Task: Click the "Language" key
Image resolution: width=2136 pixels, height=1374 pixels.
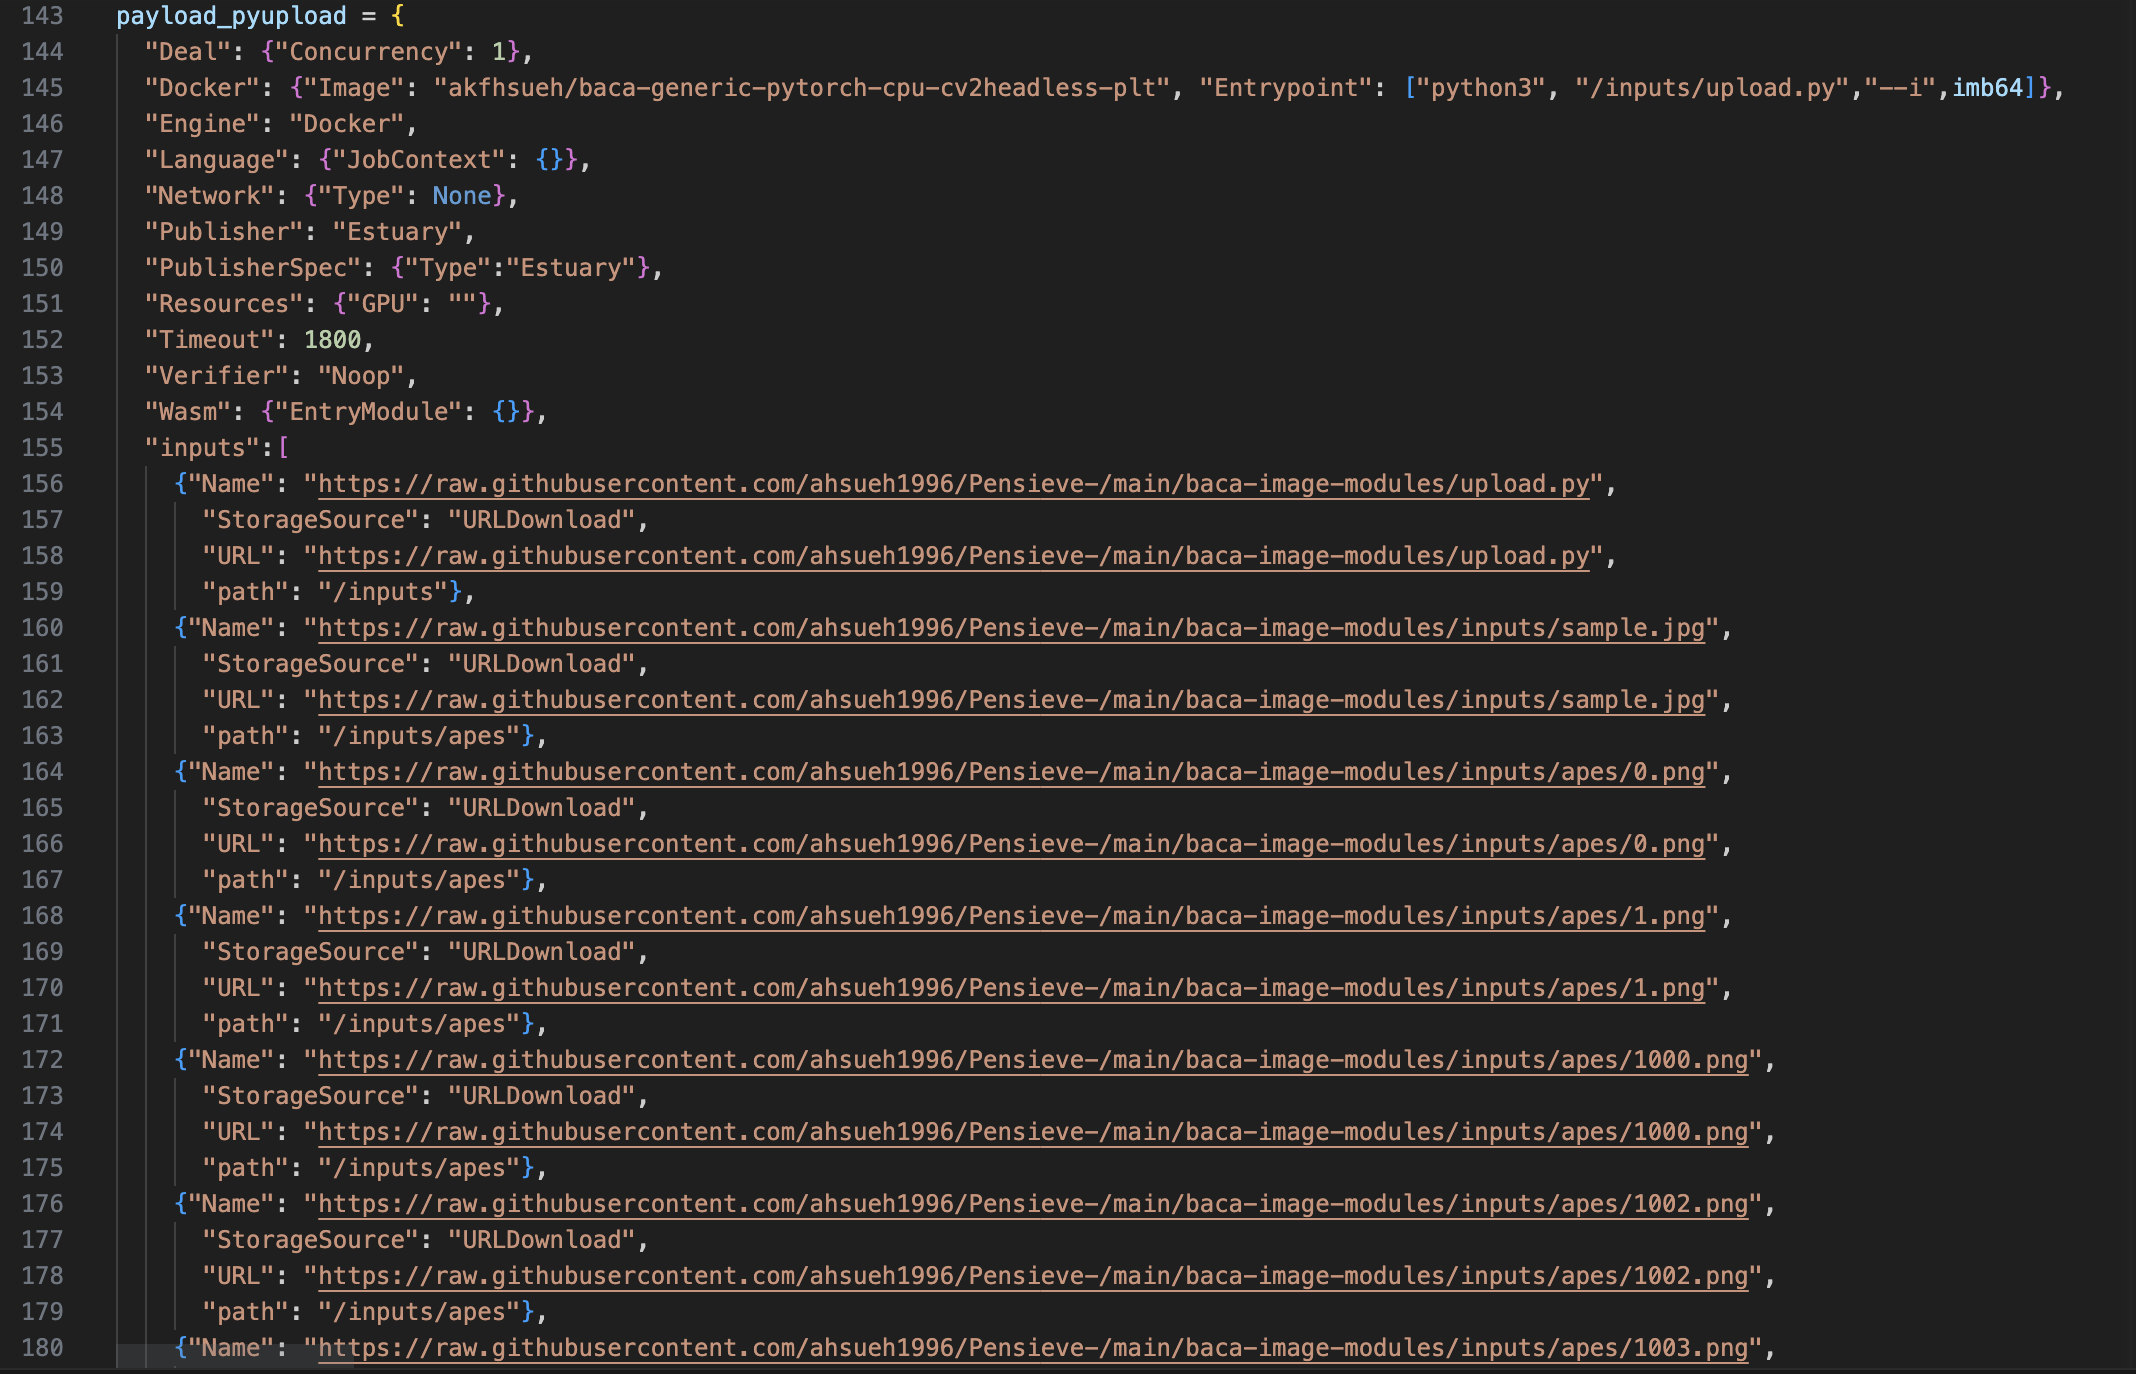Action: click(217, 160)
